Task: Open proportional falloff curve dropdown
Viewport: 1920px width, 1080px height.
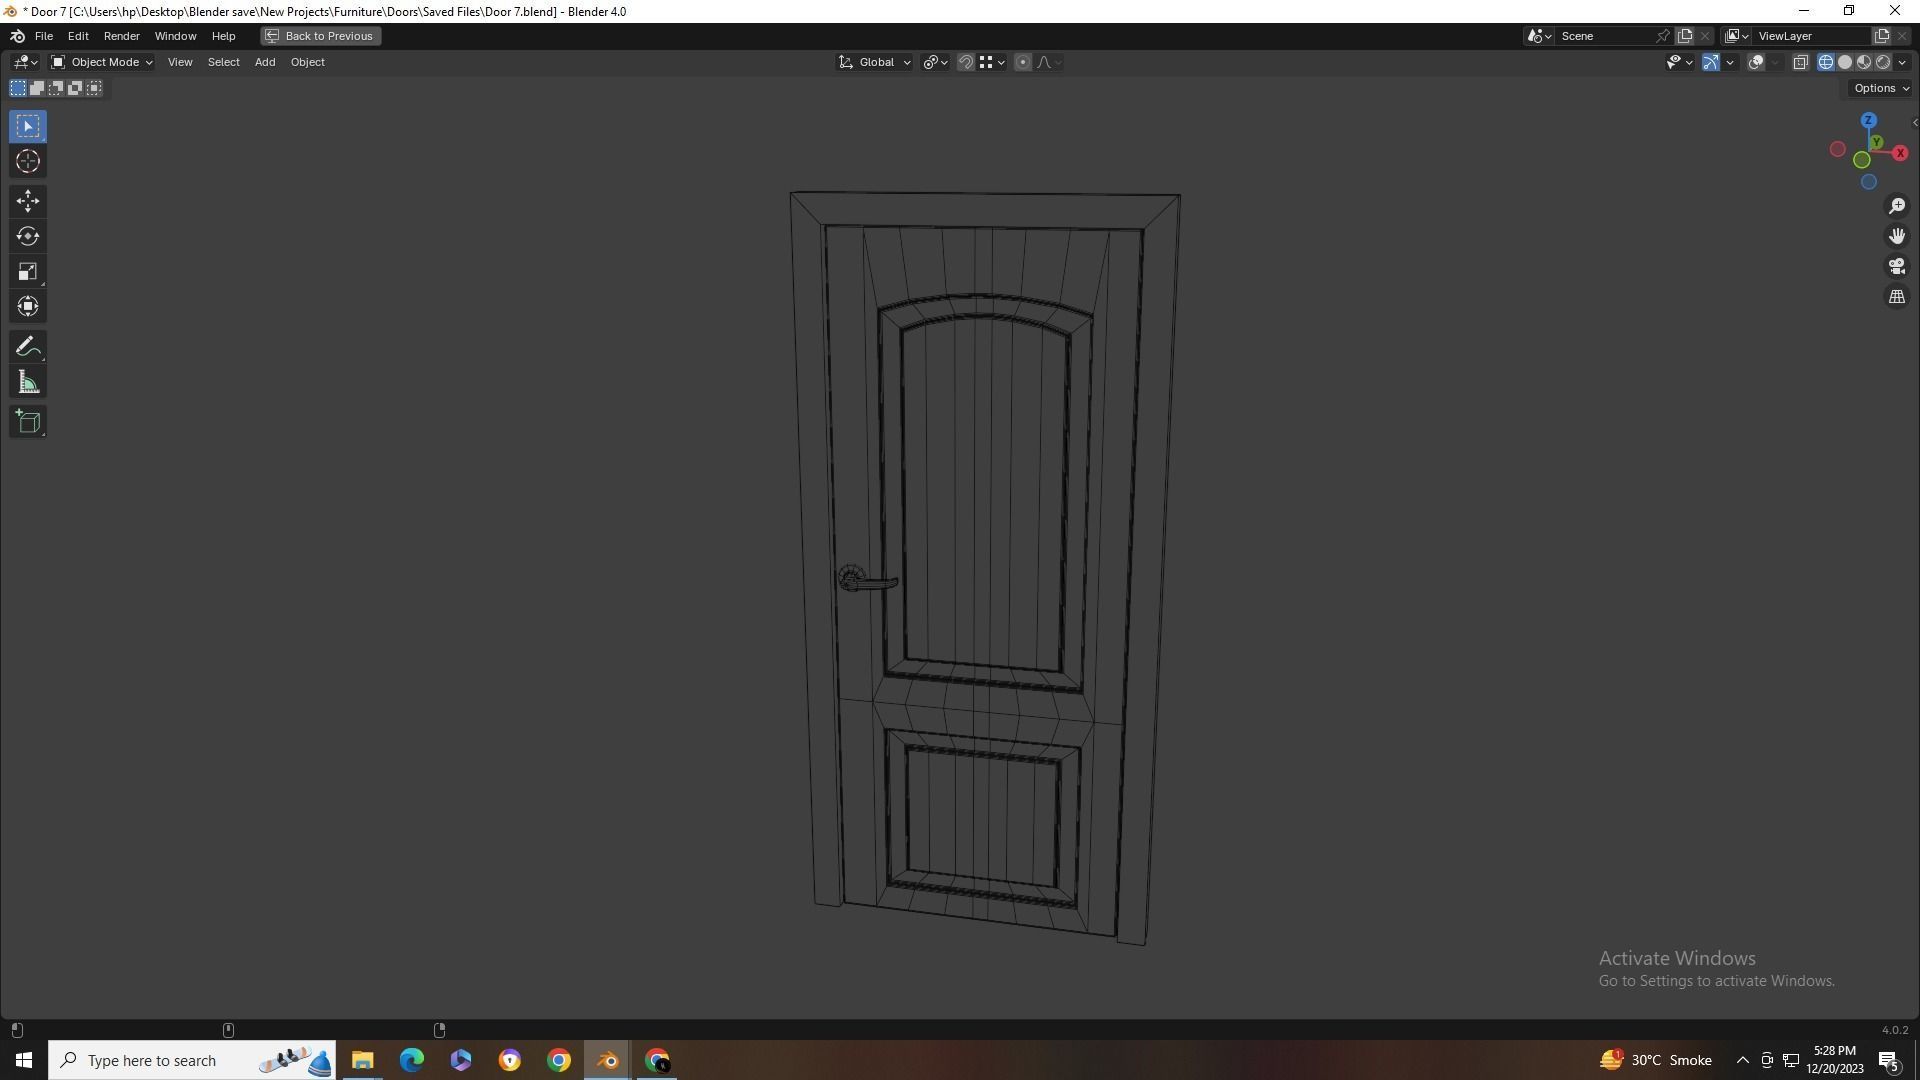Action: [x=1048, y=62]
